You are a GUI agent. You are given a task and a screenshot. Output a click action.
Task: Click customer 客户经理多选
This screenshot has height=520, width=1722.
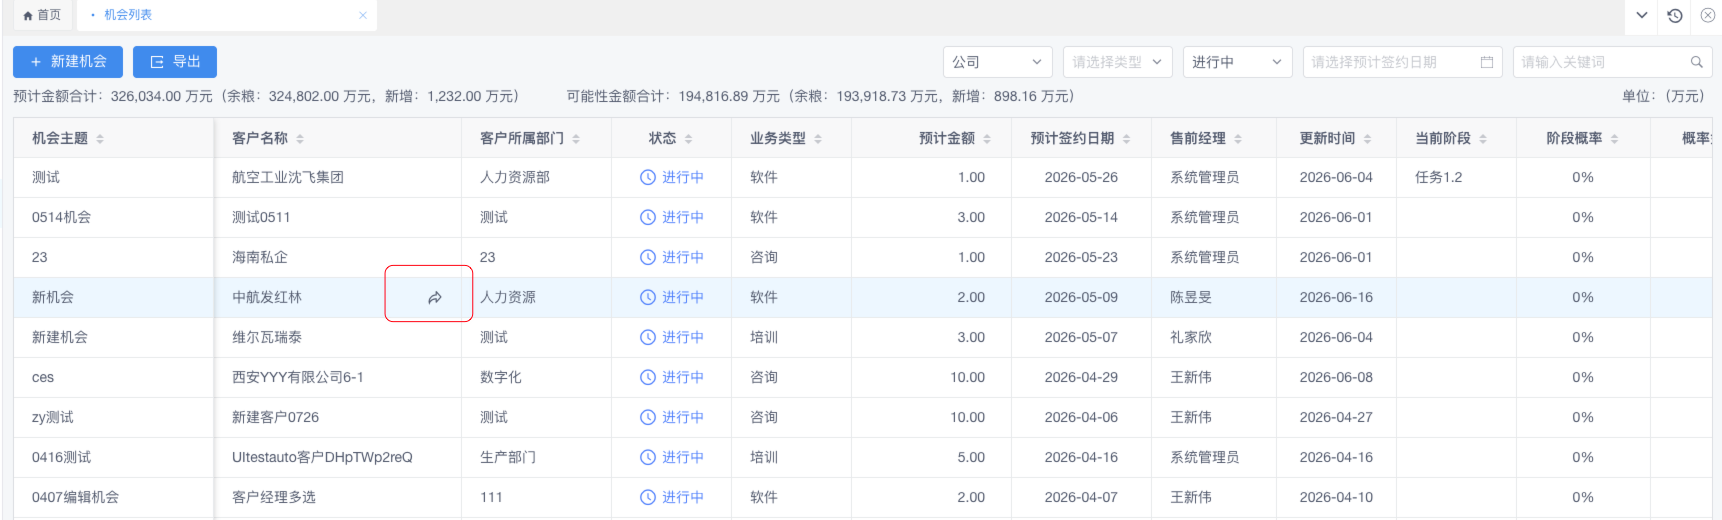pyautogui.click(x=274, y=497)
